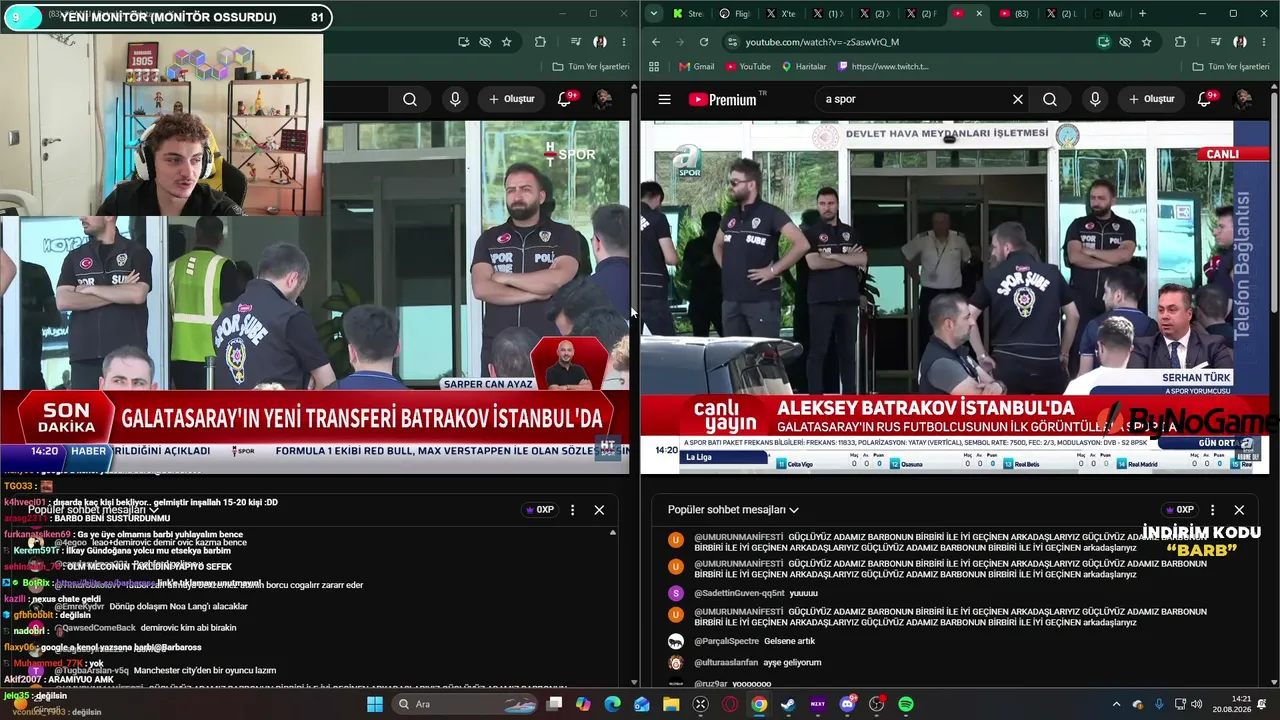Expand 'Popüler sohbet mesajları' dropdown in right window
Image resolution: width=1280 pixels, height=720 pixels.
click(x=733, y=510)
